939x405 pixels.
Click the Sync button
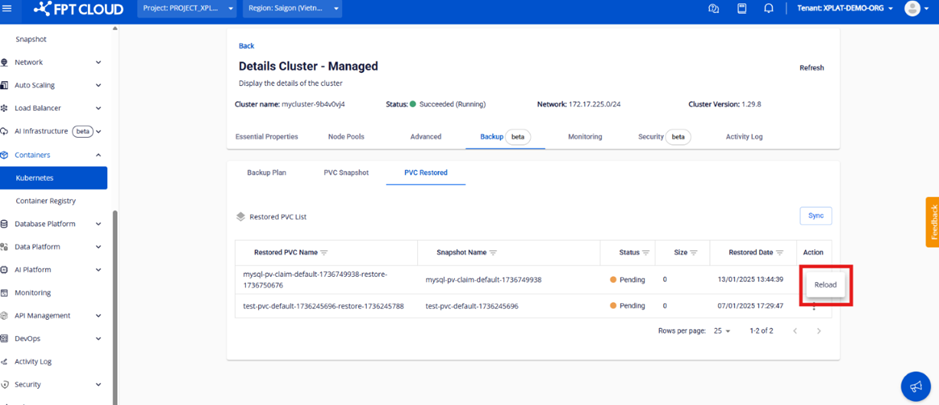[x=815, y=216]
